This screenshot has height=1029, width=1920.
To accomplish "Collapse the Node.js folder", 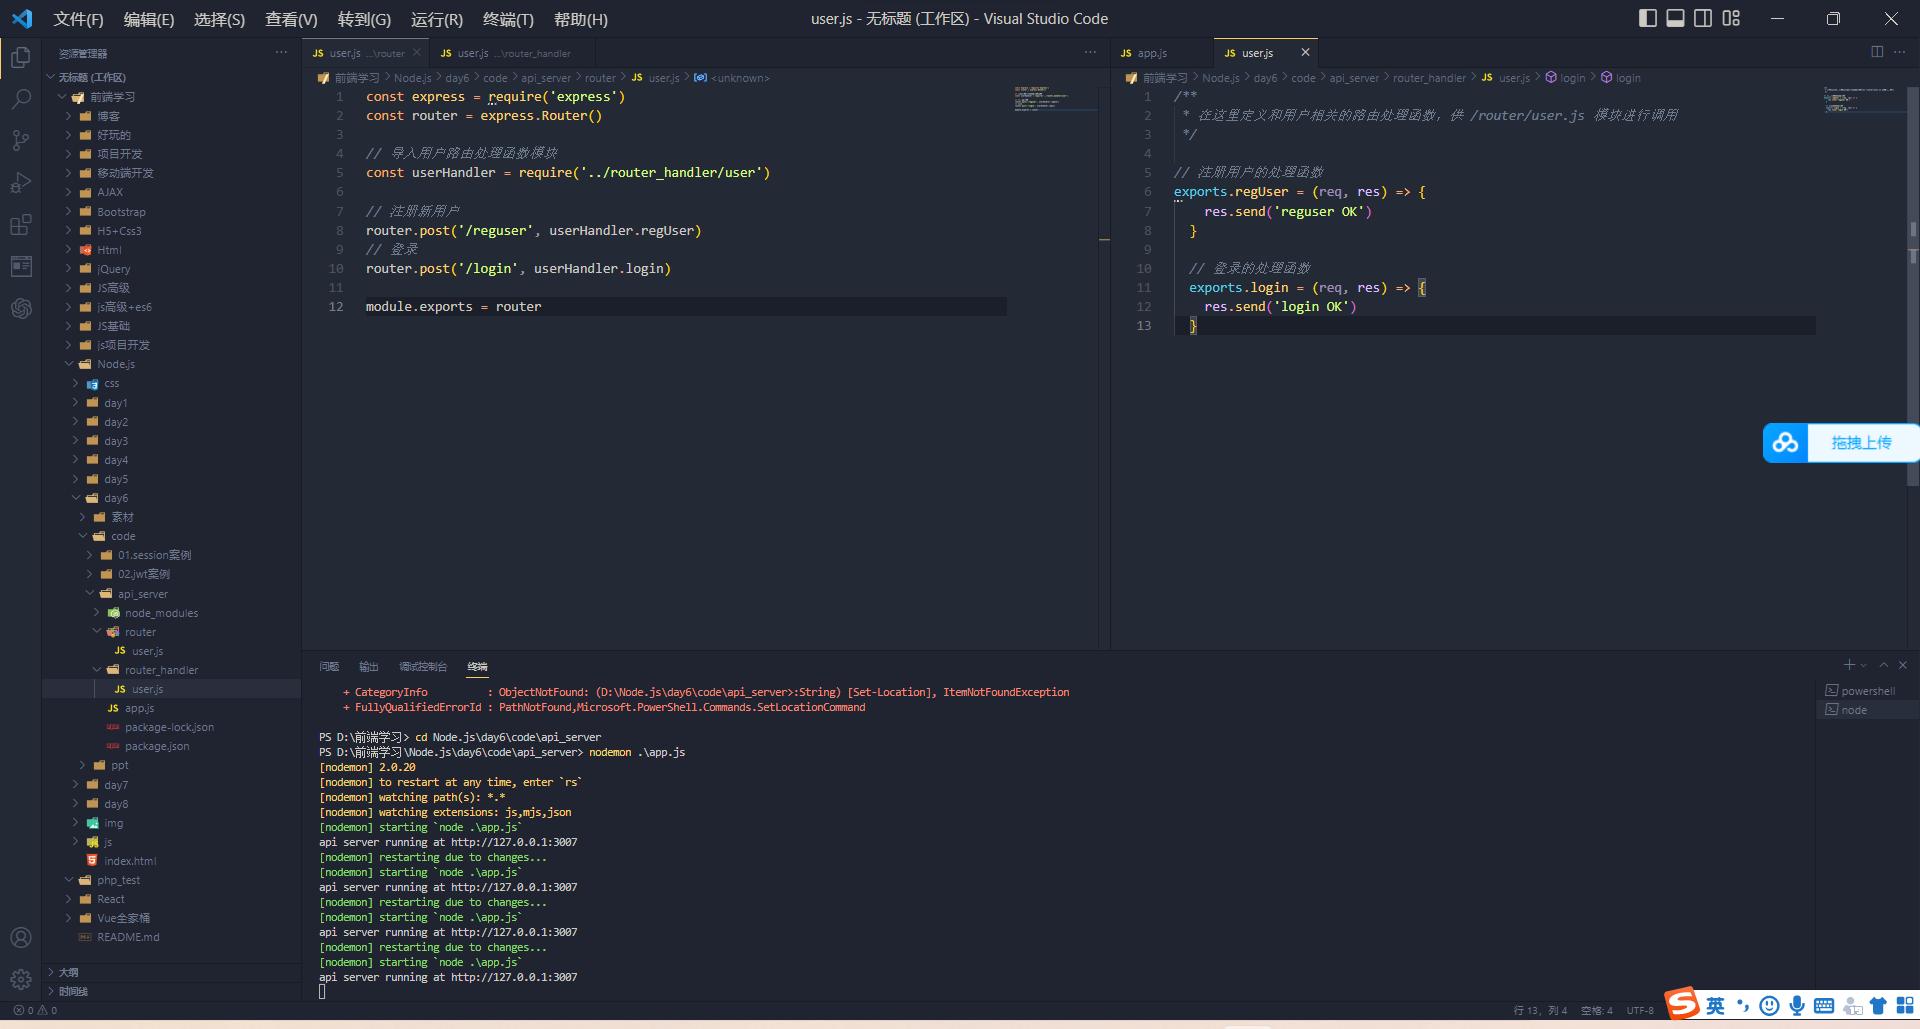I will point(69,364).
